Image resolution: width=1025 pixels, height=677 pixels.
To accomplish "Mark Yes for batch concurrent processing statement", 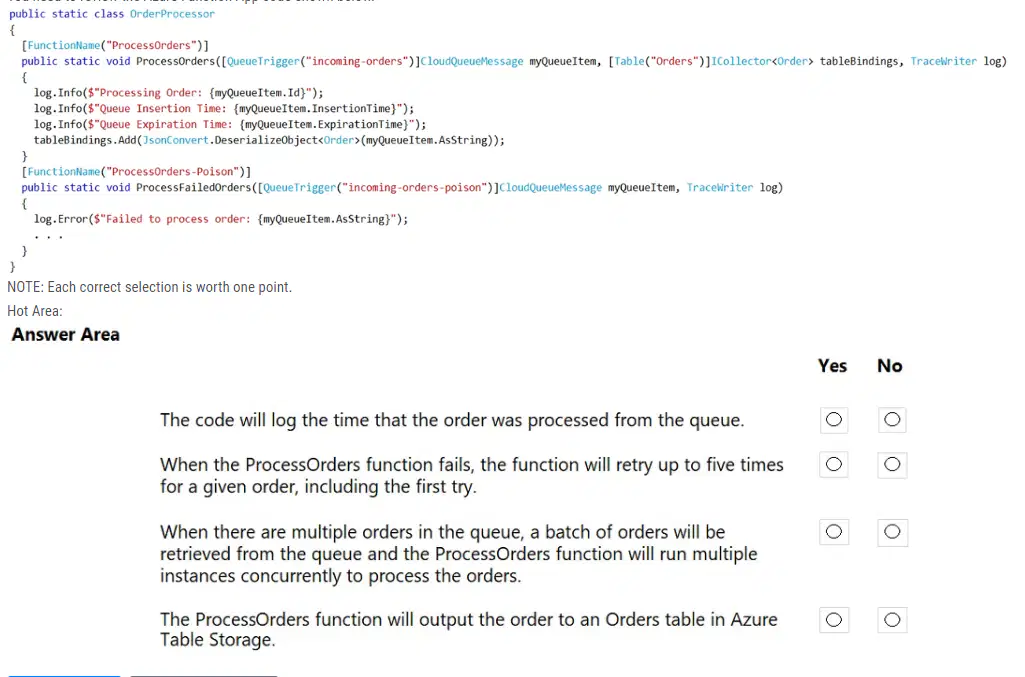I will pos(833,532).
